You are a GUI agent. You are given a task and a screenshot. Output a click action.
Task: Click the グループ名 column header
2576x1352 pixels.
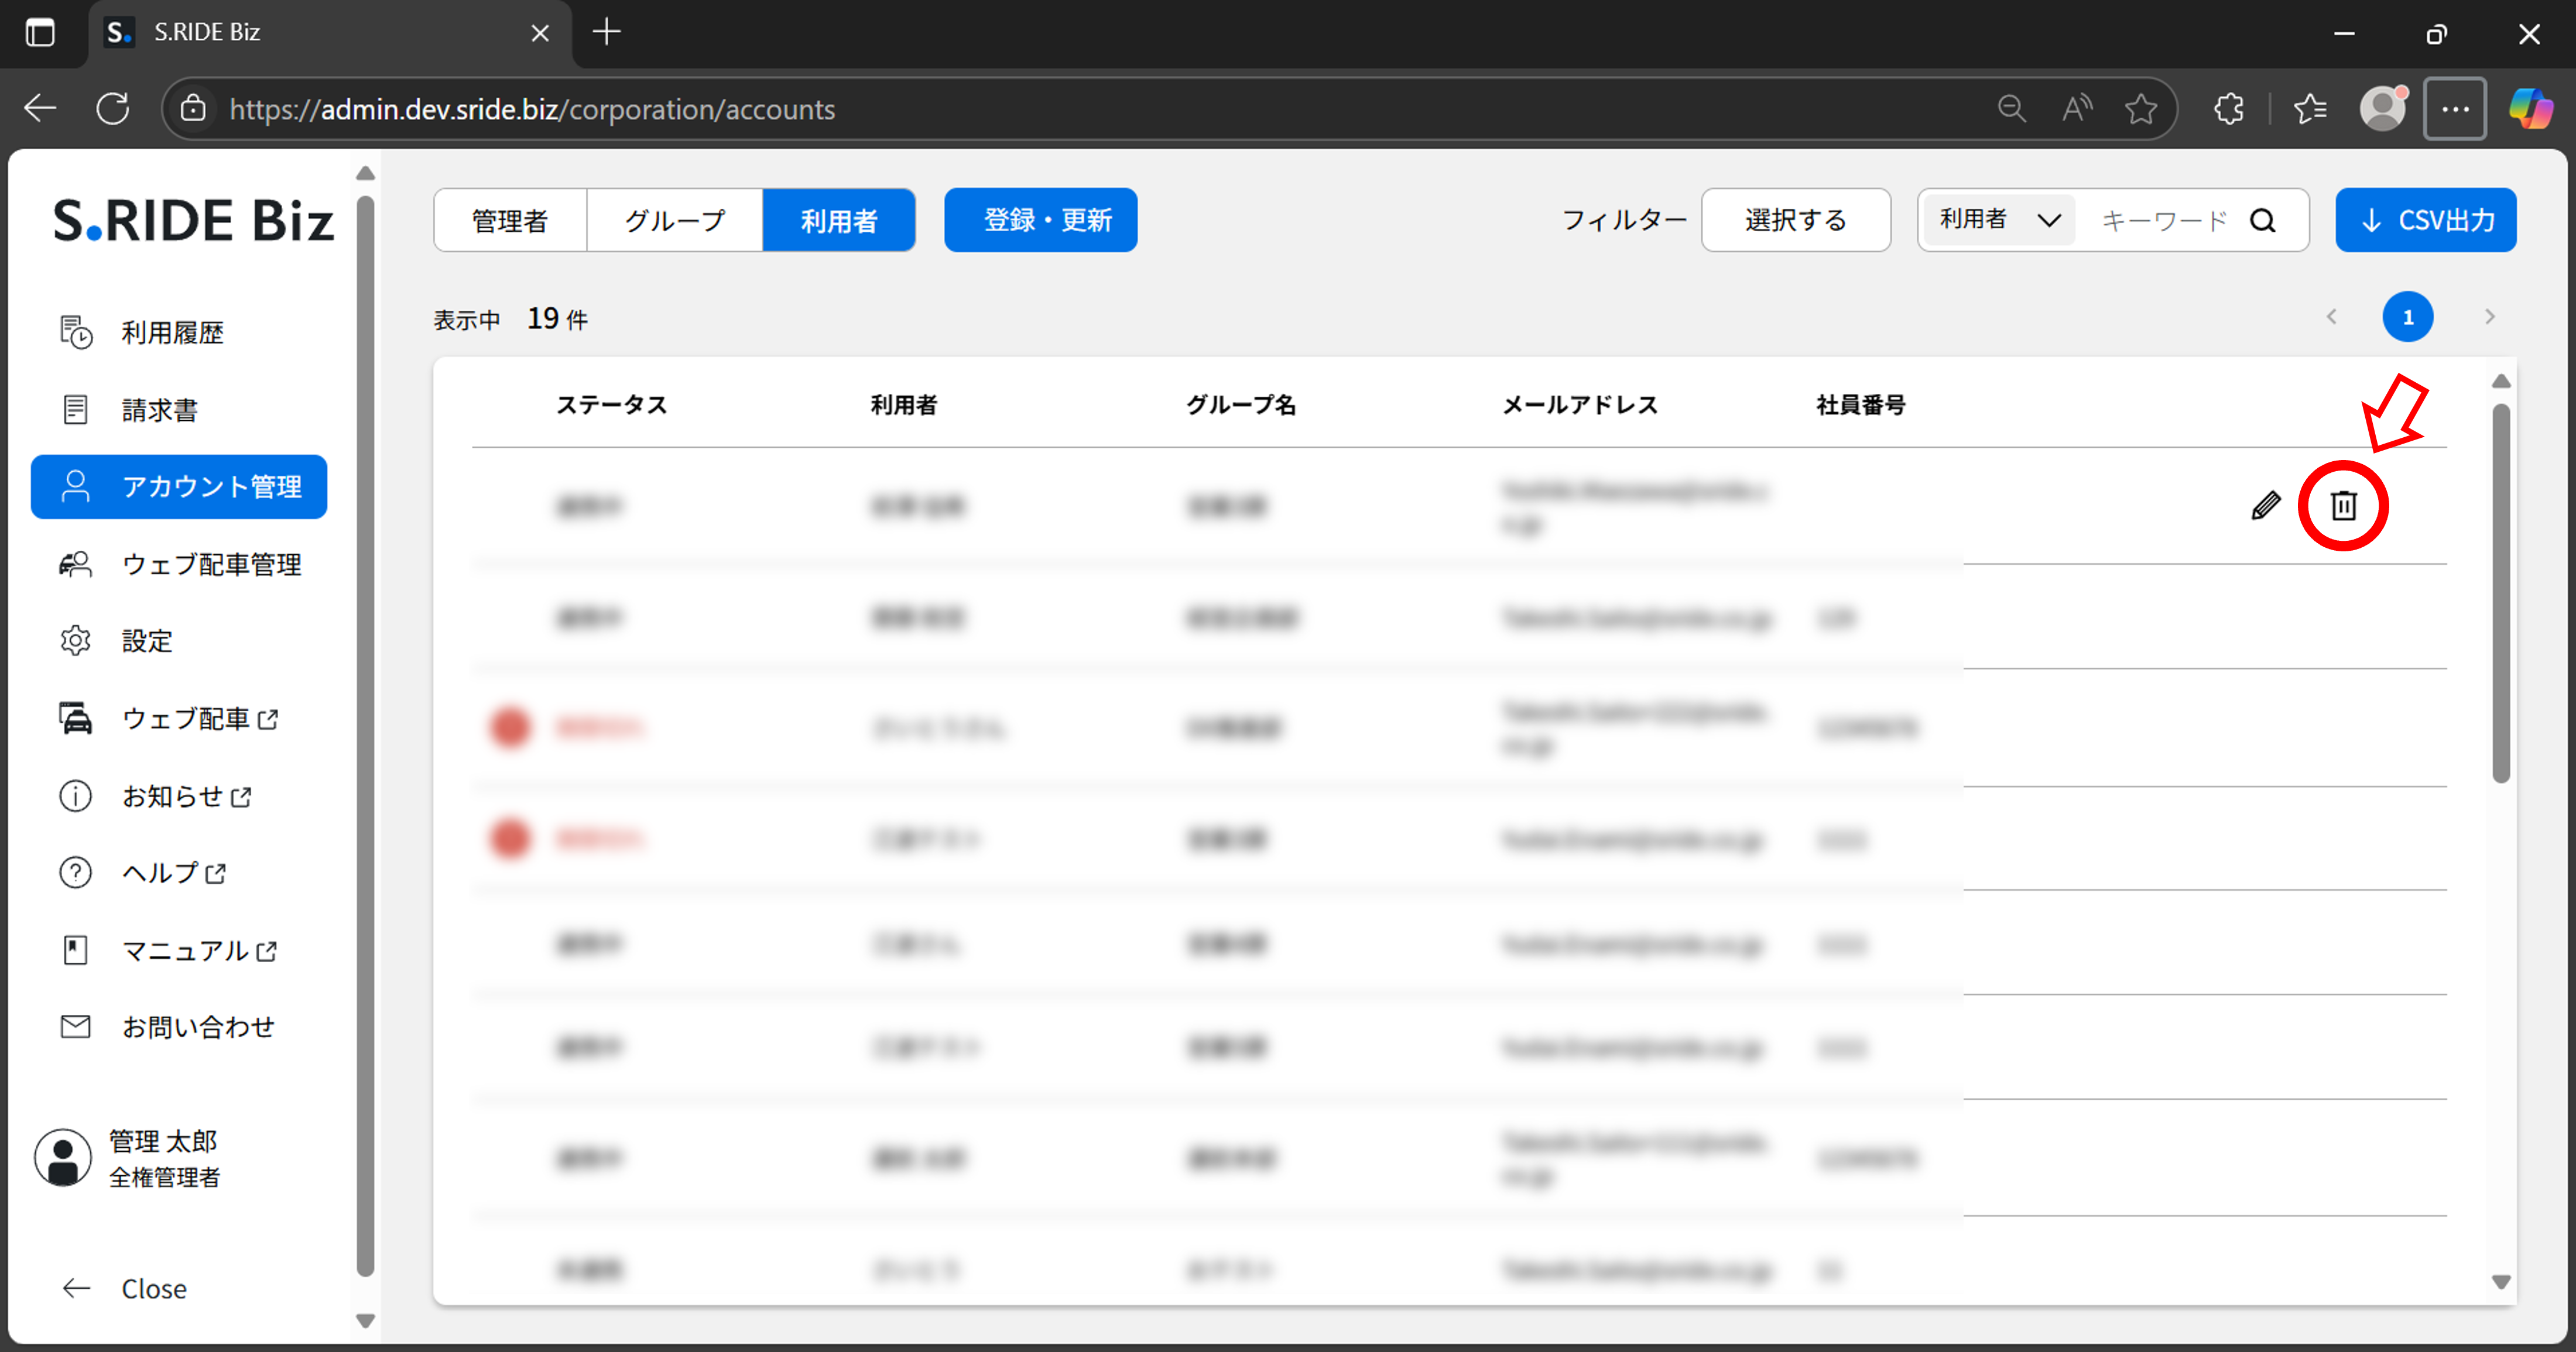coord(1241,404)
